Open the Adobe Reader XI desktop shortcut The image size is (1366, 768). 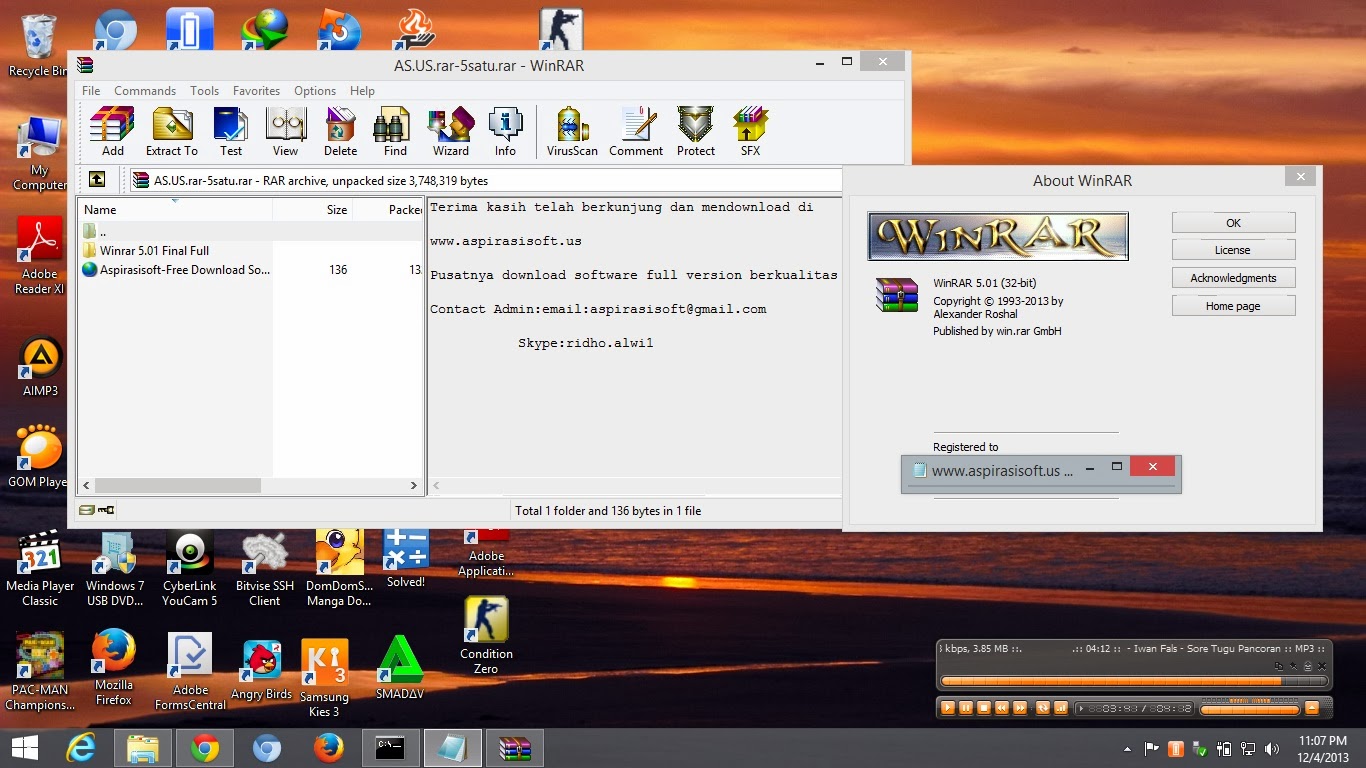(40, 256)
